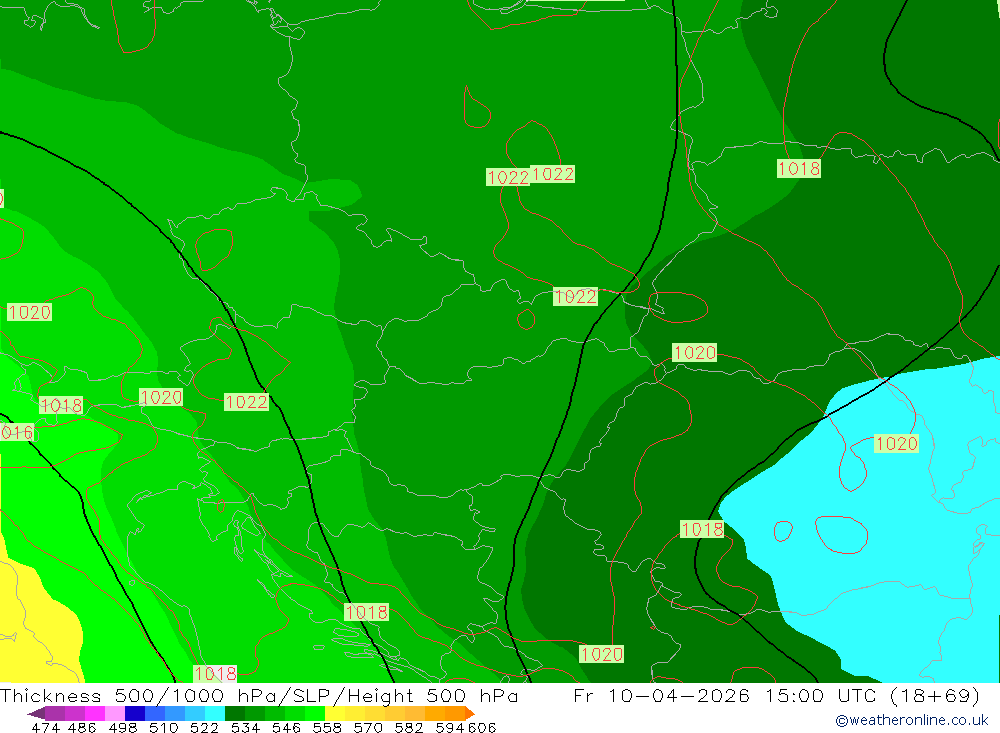Select the legend value 474
1000x733 pixels.
(x=45, y=727)
